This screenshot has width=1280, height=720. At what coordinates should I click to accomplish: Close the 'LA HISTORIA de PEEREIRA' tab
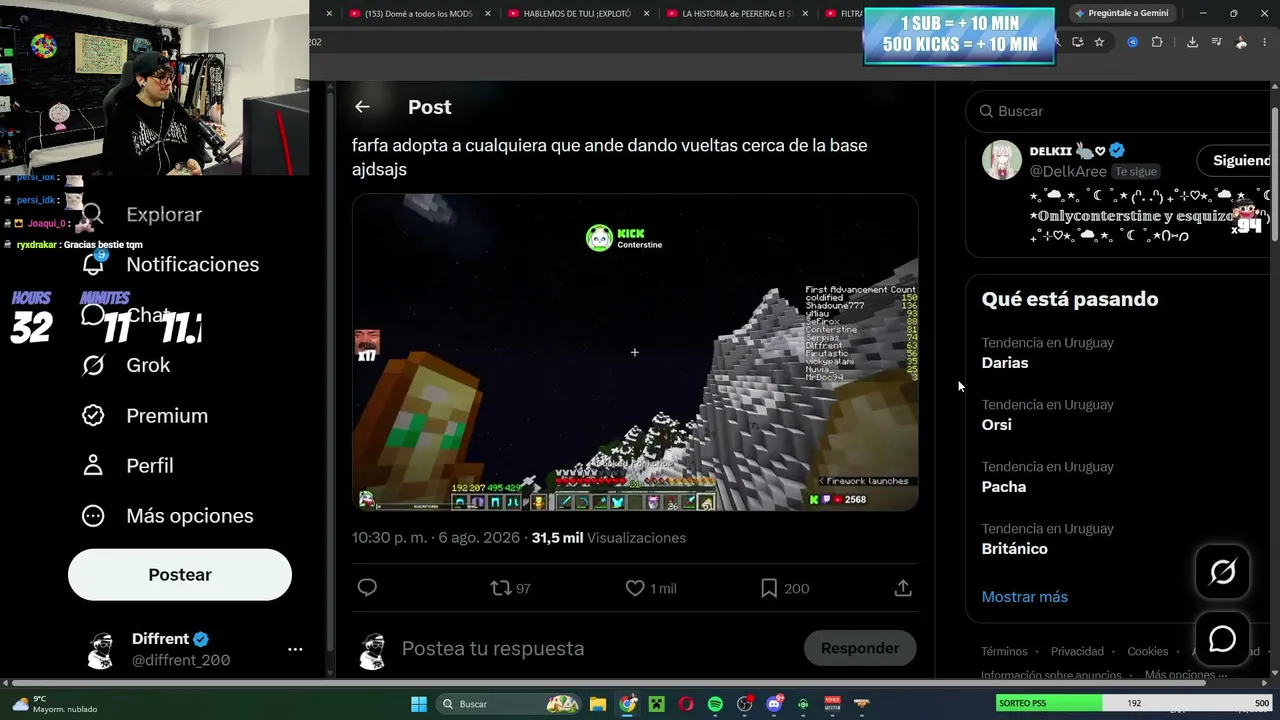point(805,14)
